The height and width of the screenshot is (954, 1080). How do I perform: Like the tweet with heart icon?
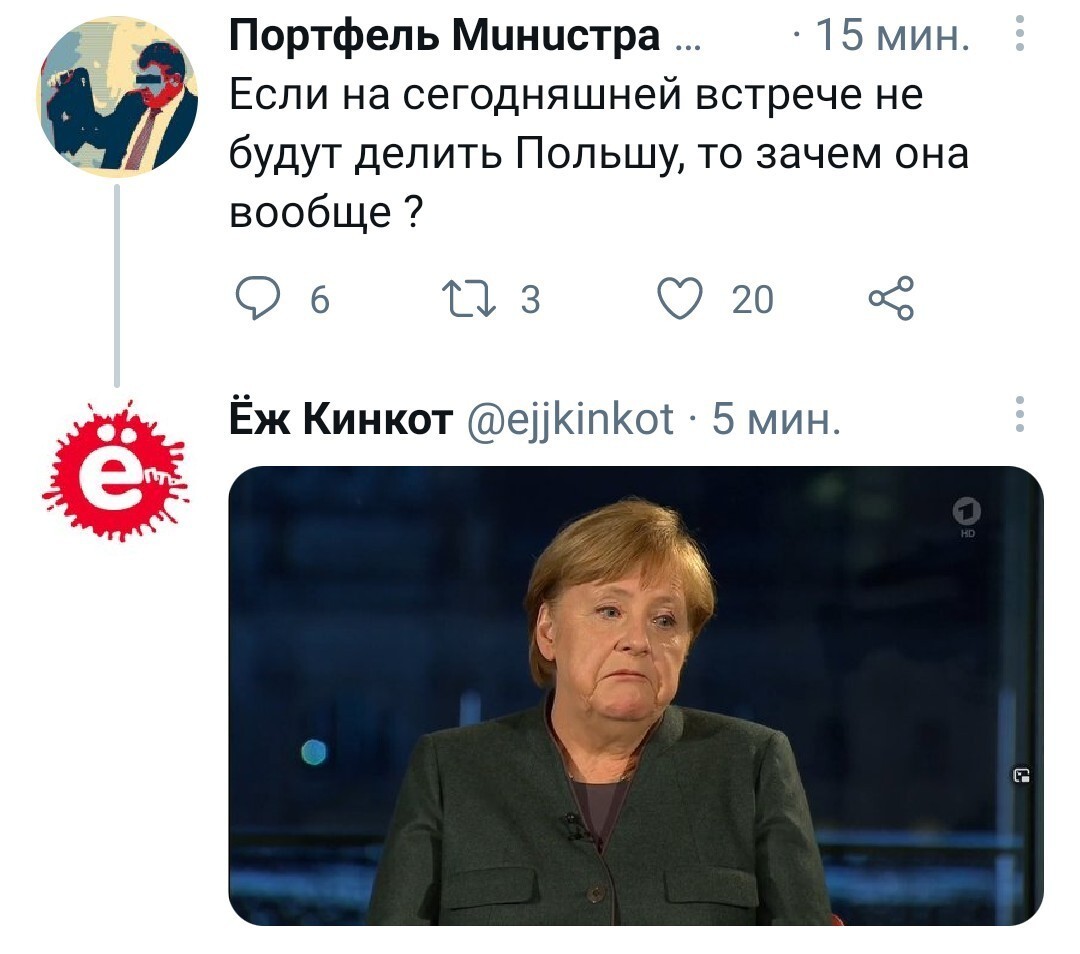click(680, 298)
